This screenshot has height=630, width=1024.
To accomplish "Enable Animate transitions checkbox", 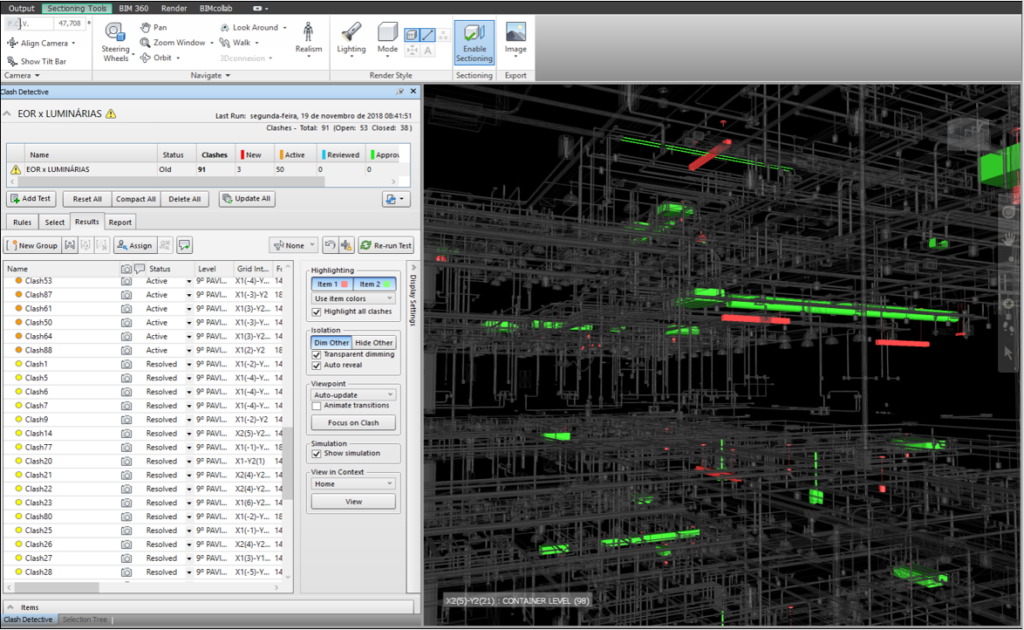I will click(317, 406).
